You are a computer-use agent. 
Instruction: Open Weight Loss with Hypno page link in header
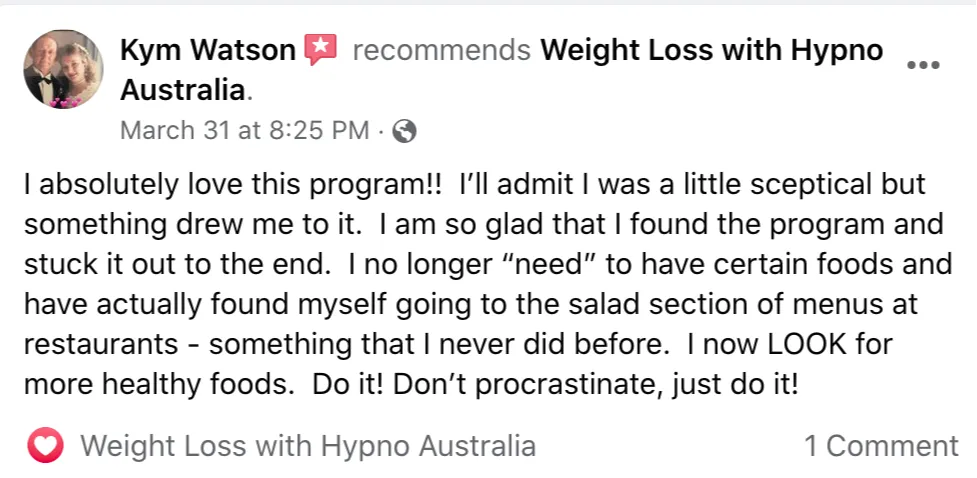(712, 50)
